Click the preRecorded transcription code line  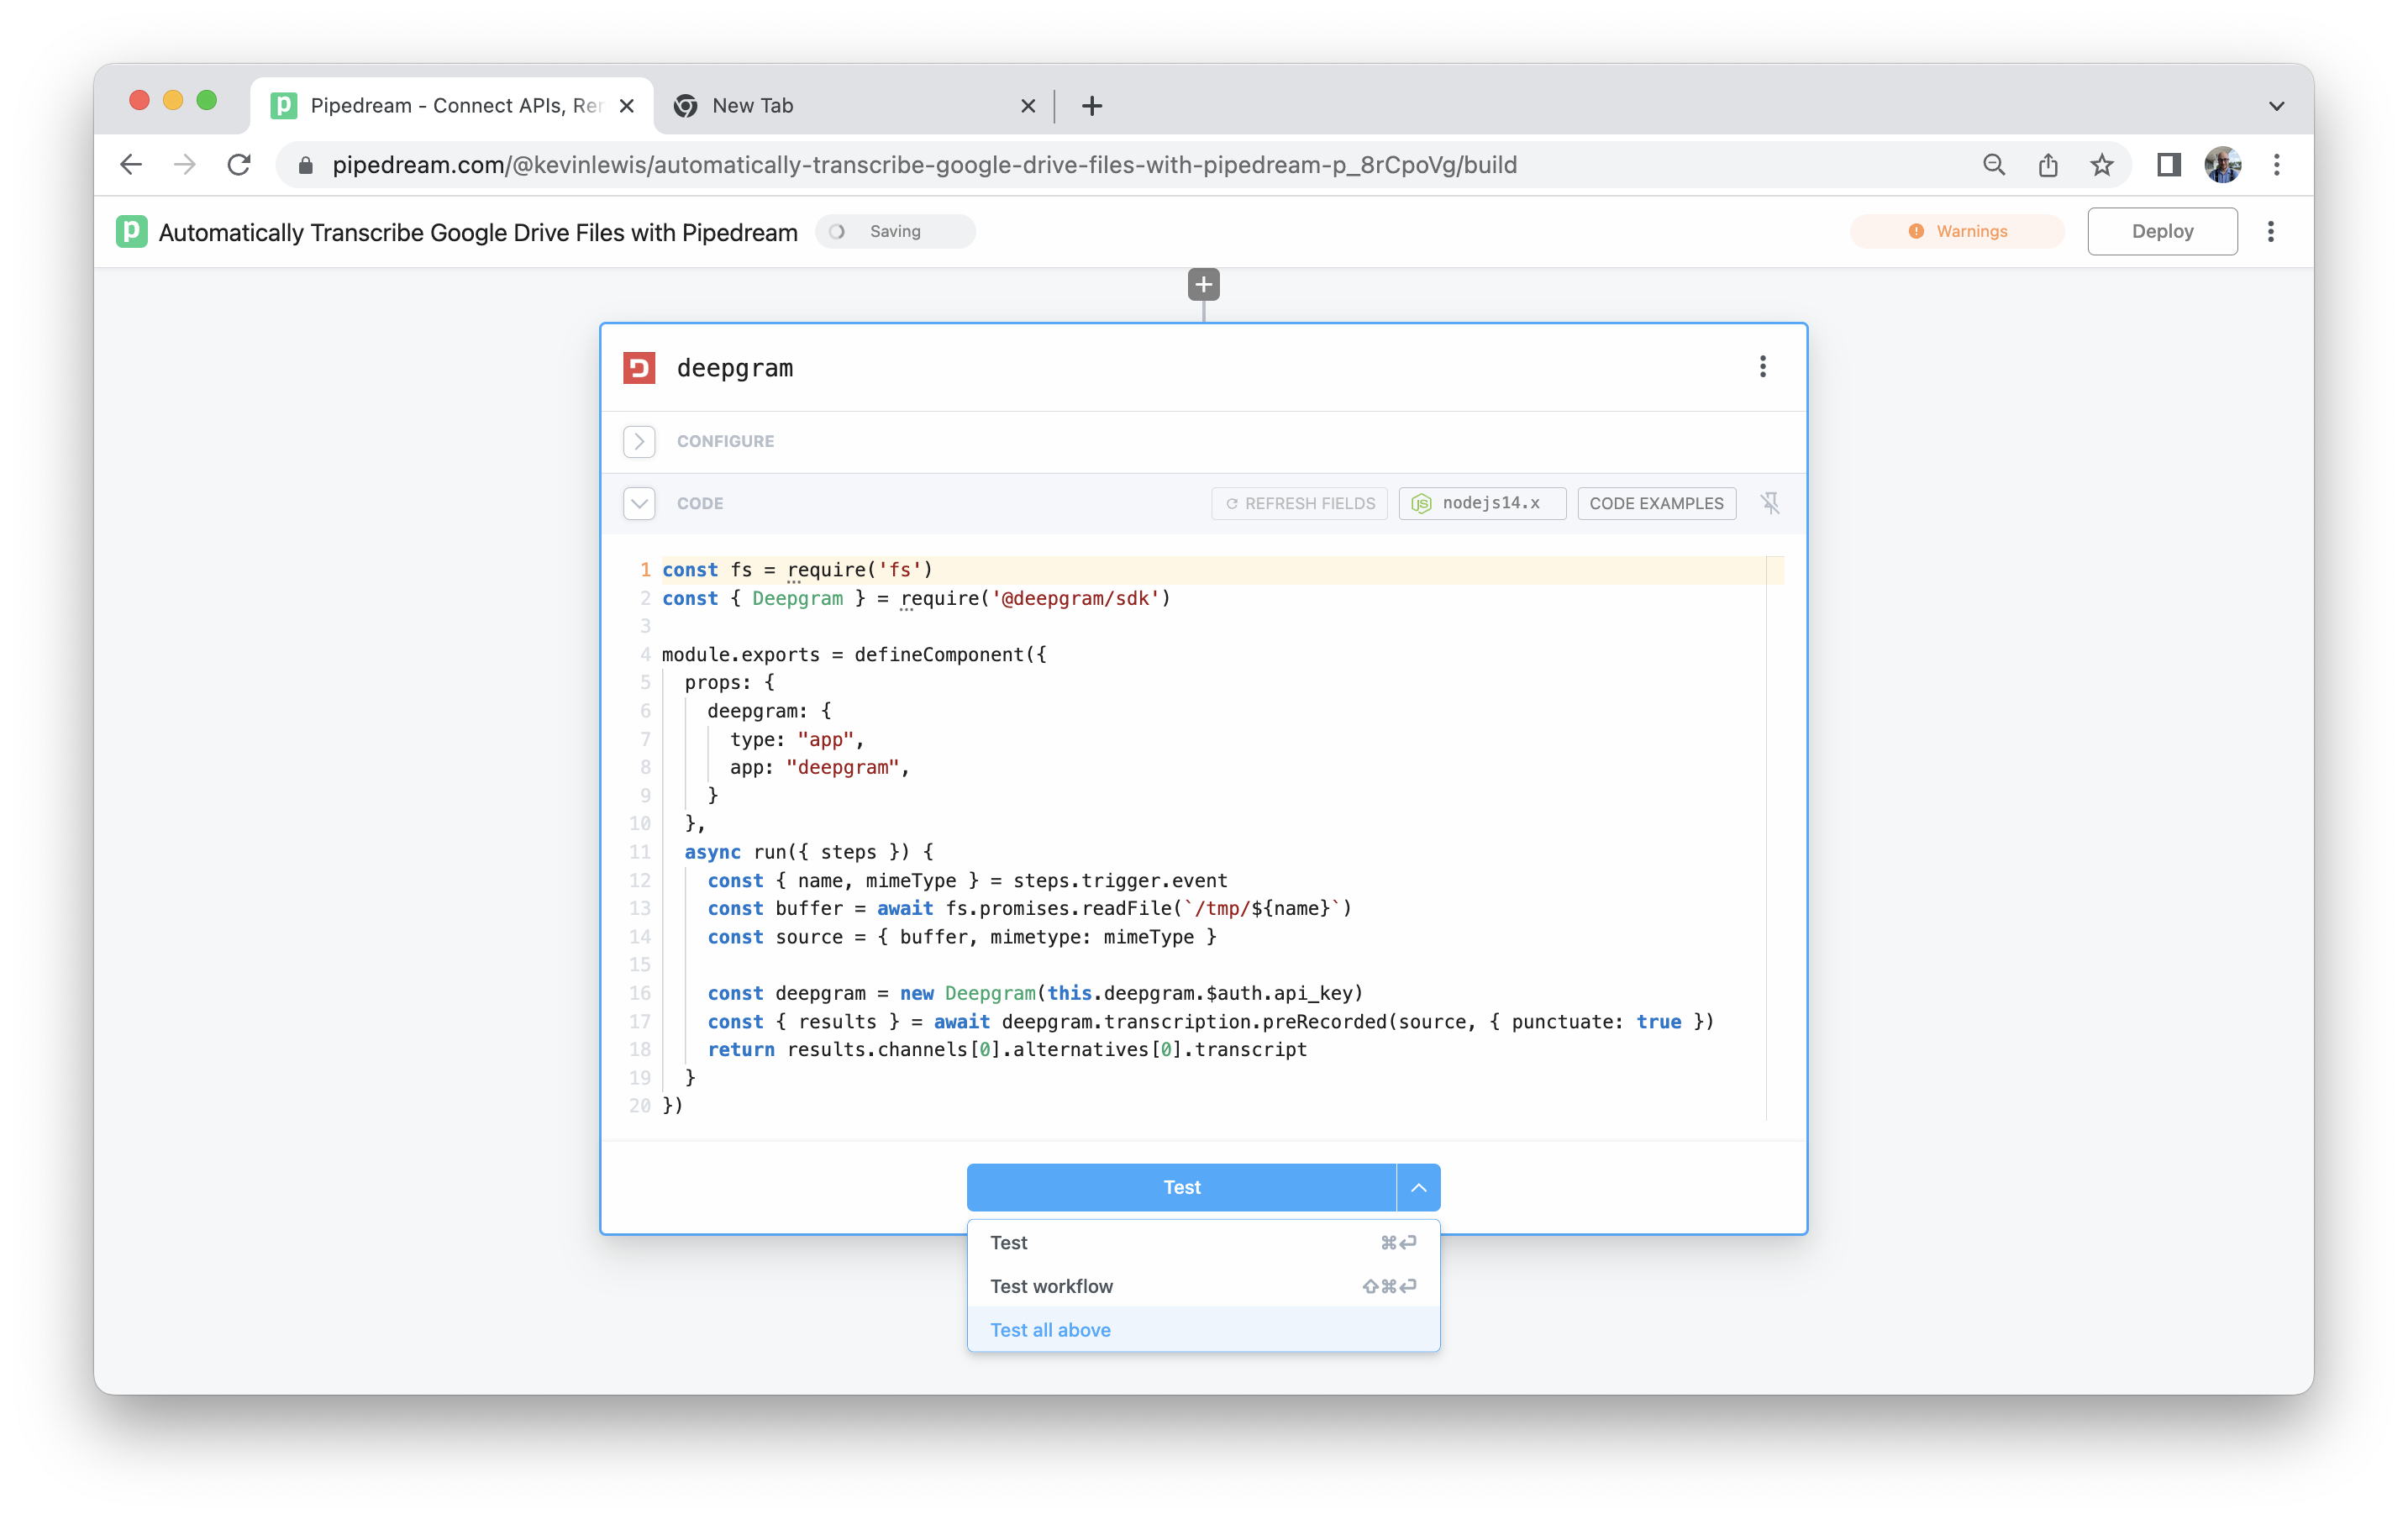click(1210, 1021)
